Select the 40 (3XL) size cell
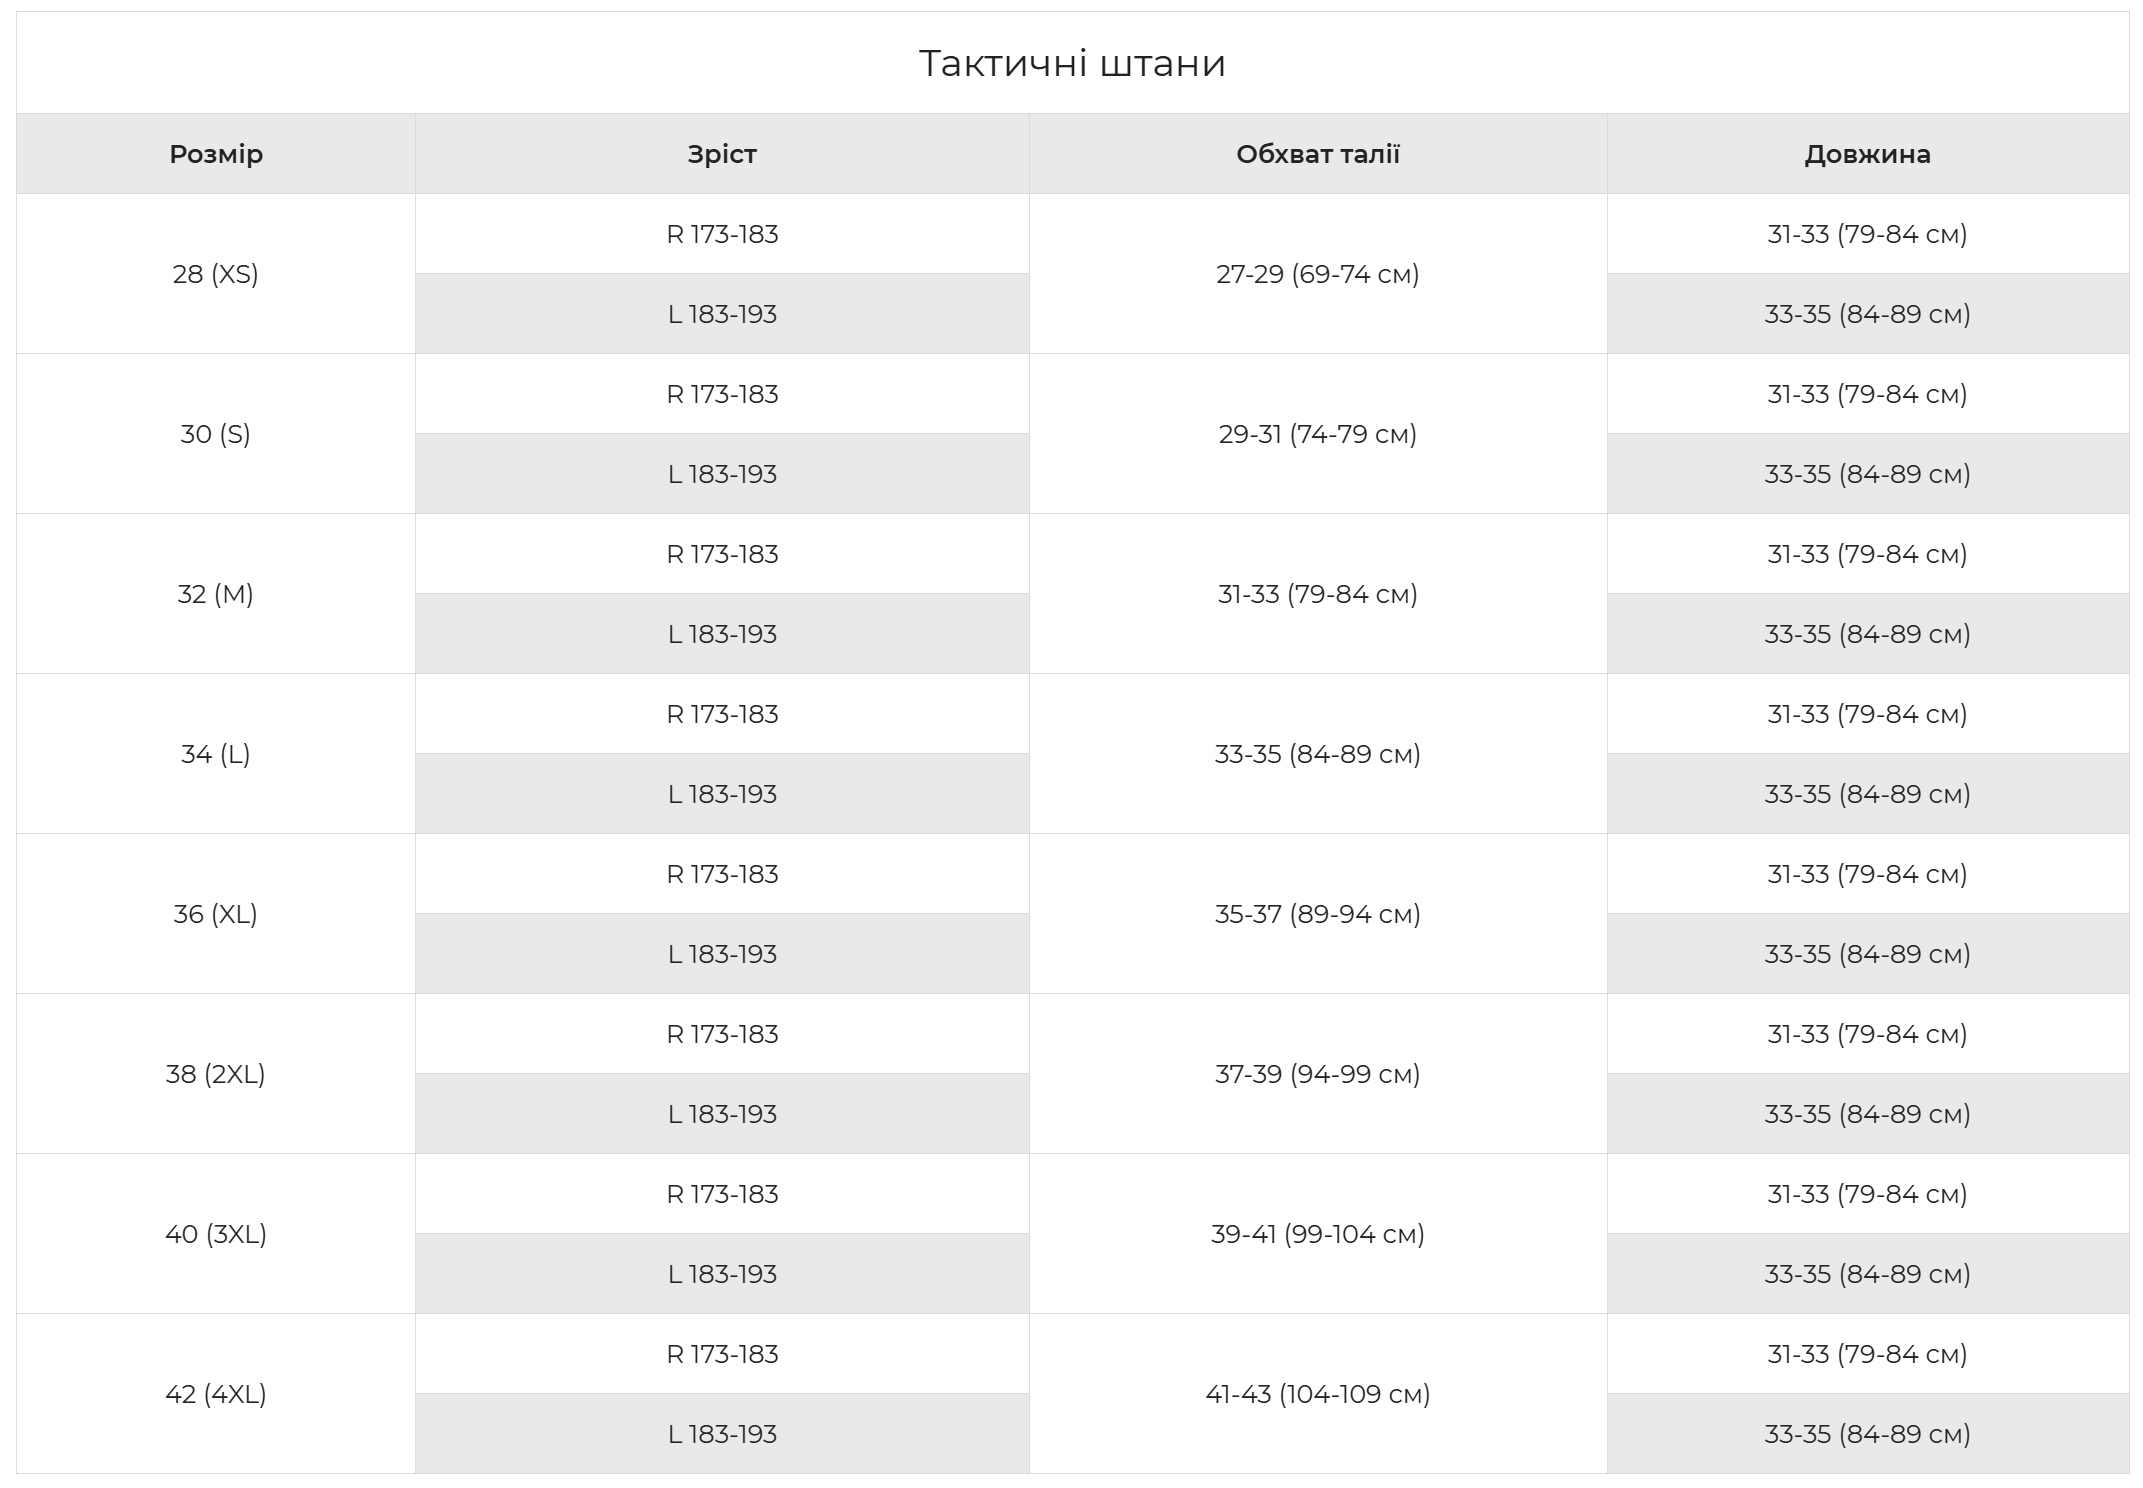 click(216, 1234)
